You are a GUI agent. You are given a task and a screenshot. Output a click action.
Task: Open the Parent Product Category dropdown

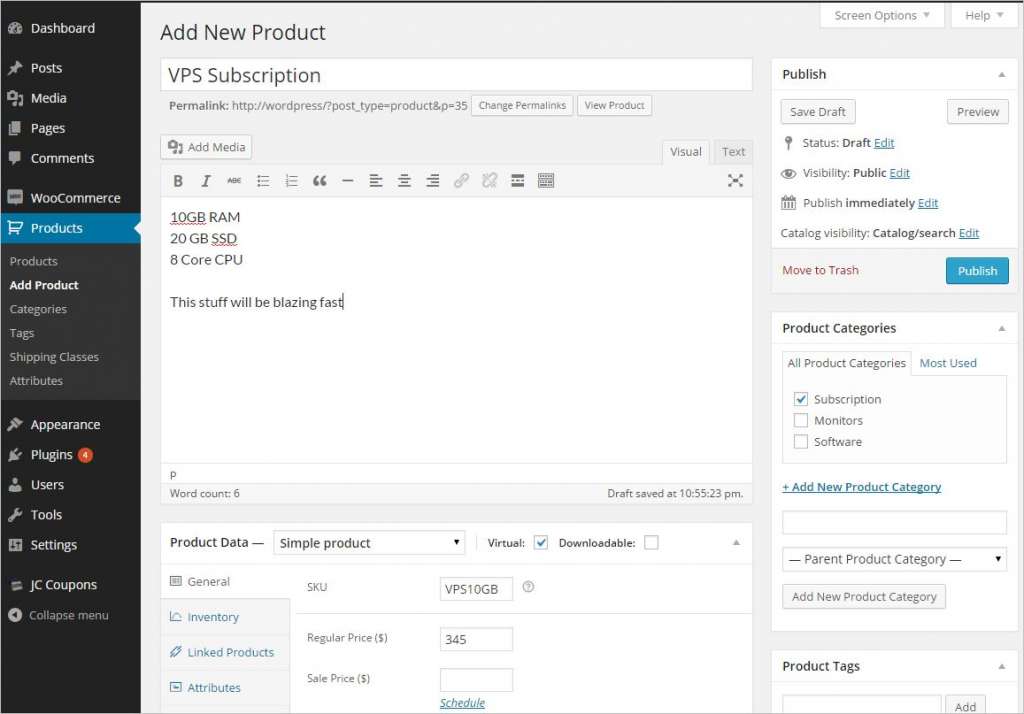(894, 559)
